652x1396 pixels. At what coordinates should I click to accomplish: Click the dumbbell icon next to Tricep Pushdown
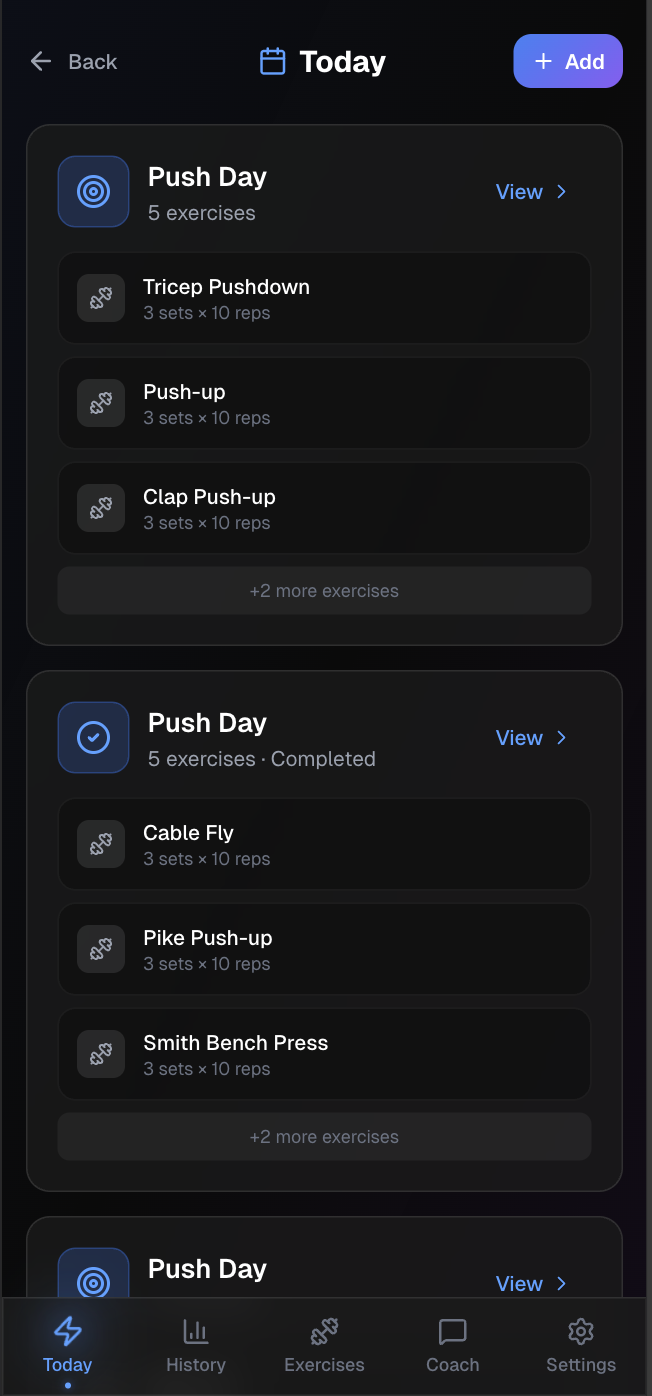click(101, 298)
